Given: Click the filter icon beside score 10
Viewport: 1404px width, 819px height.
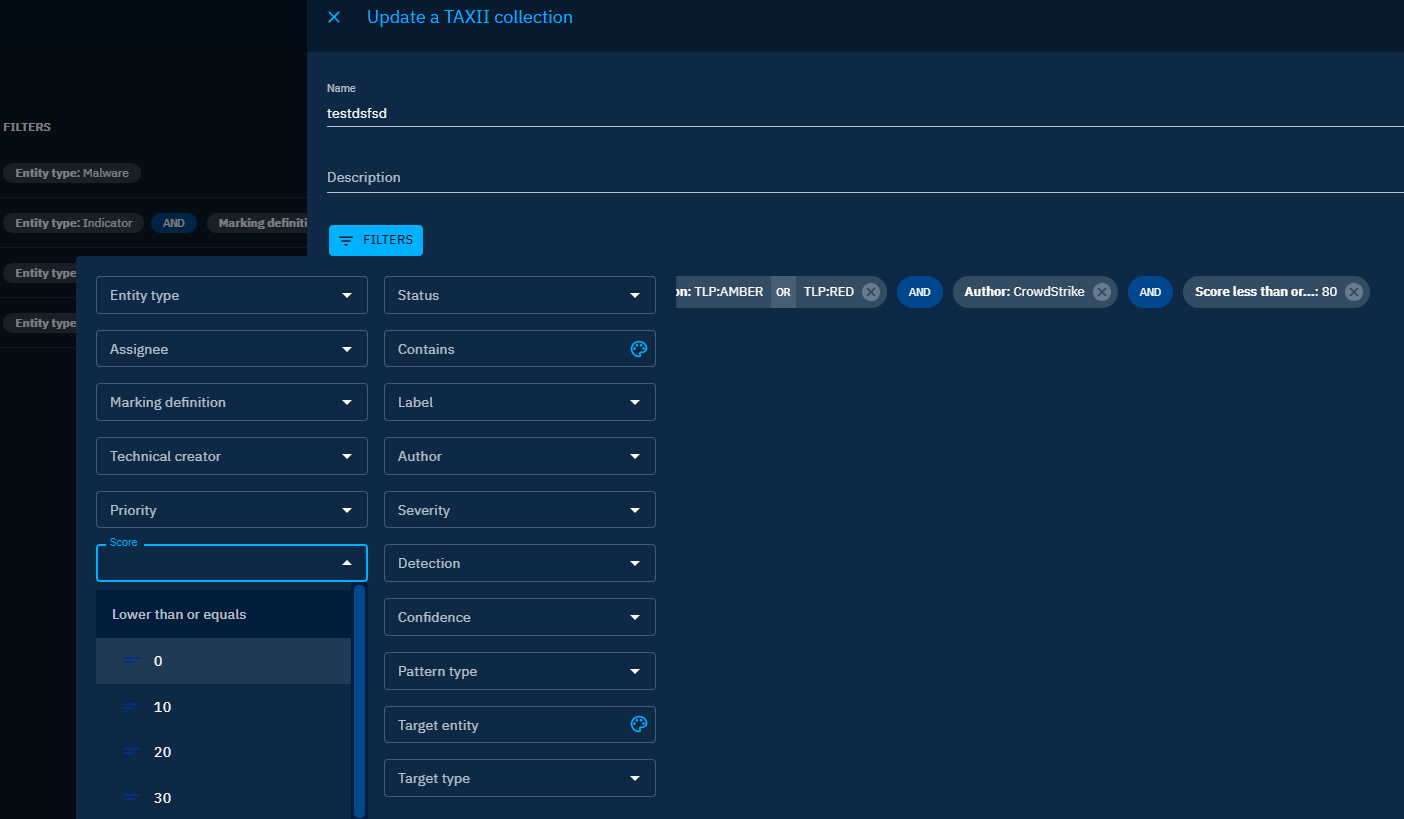Looking at the screenshot, I should [x=132, y=707].
